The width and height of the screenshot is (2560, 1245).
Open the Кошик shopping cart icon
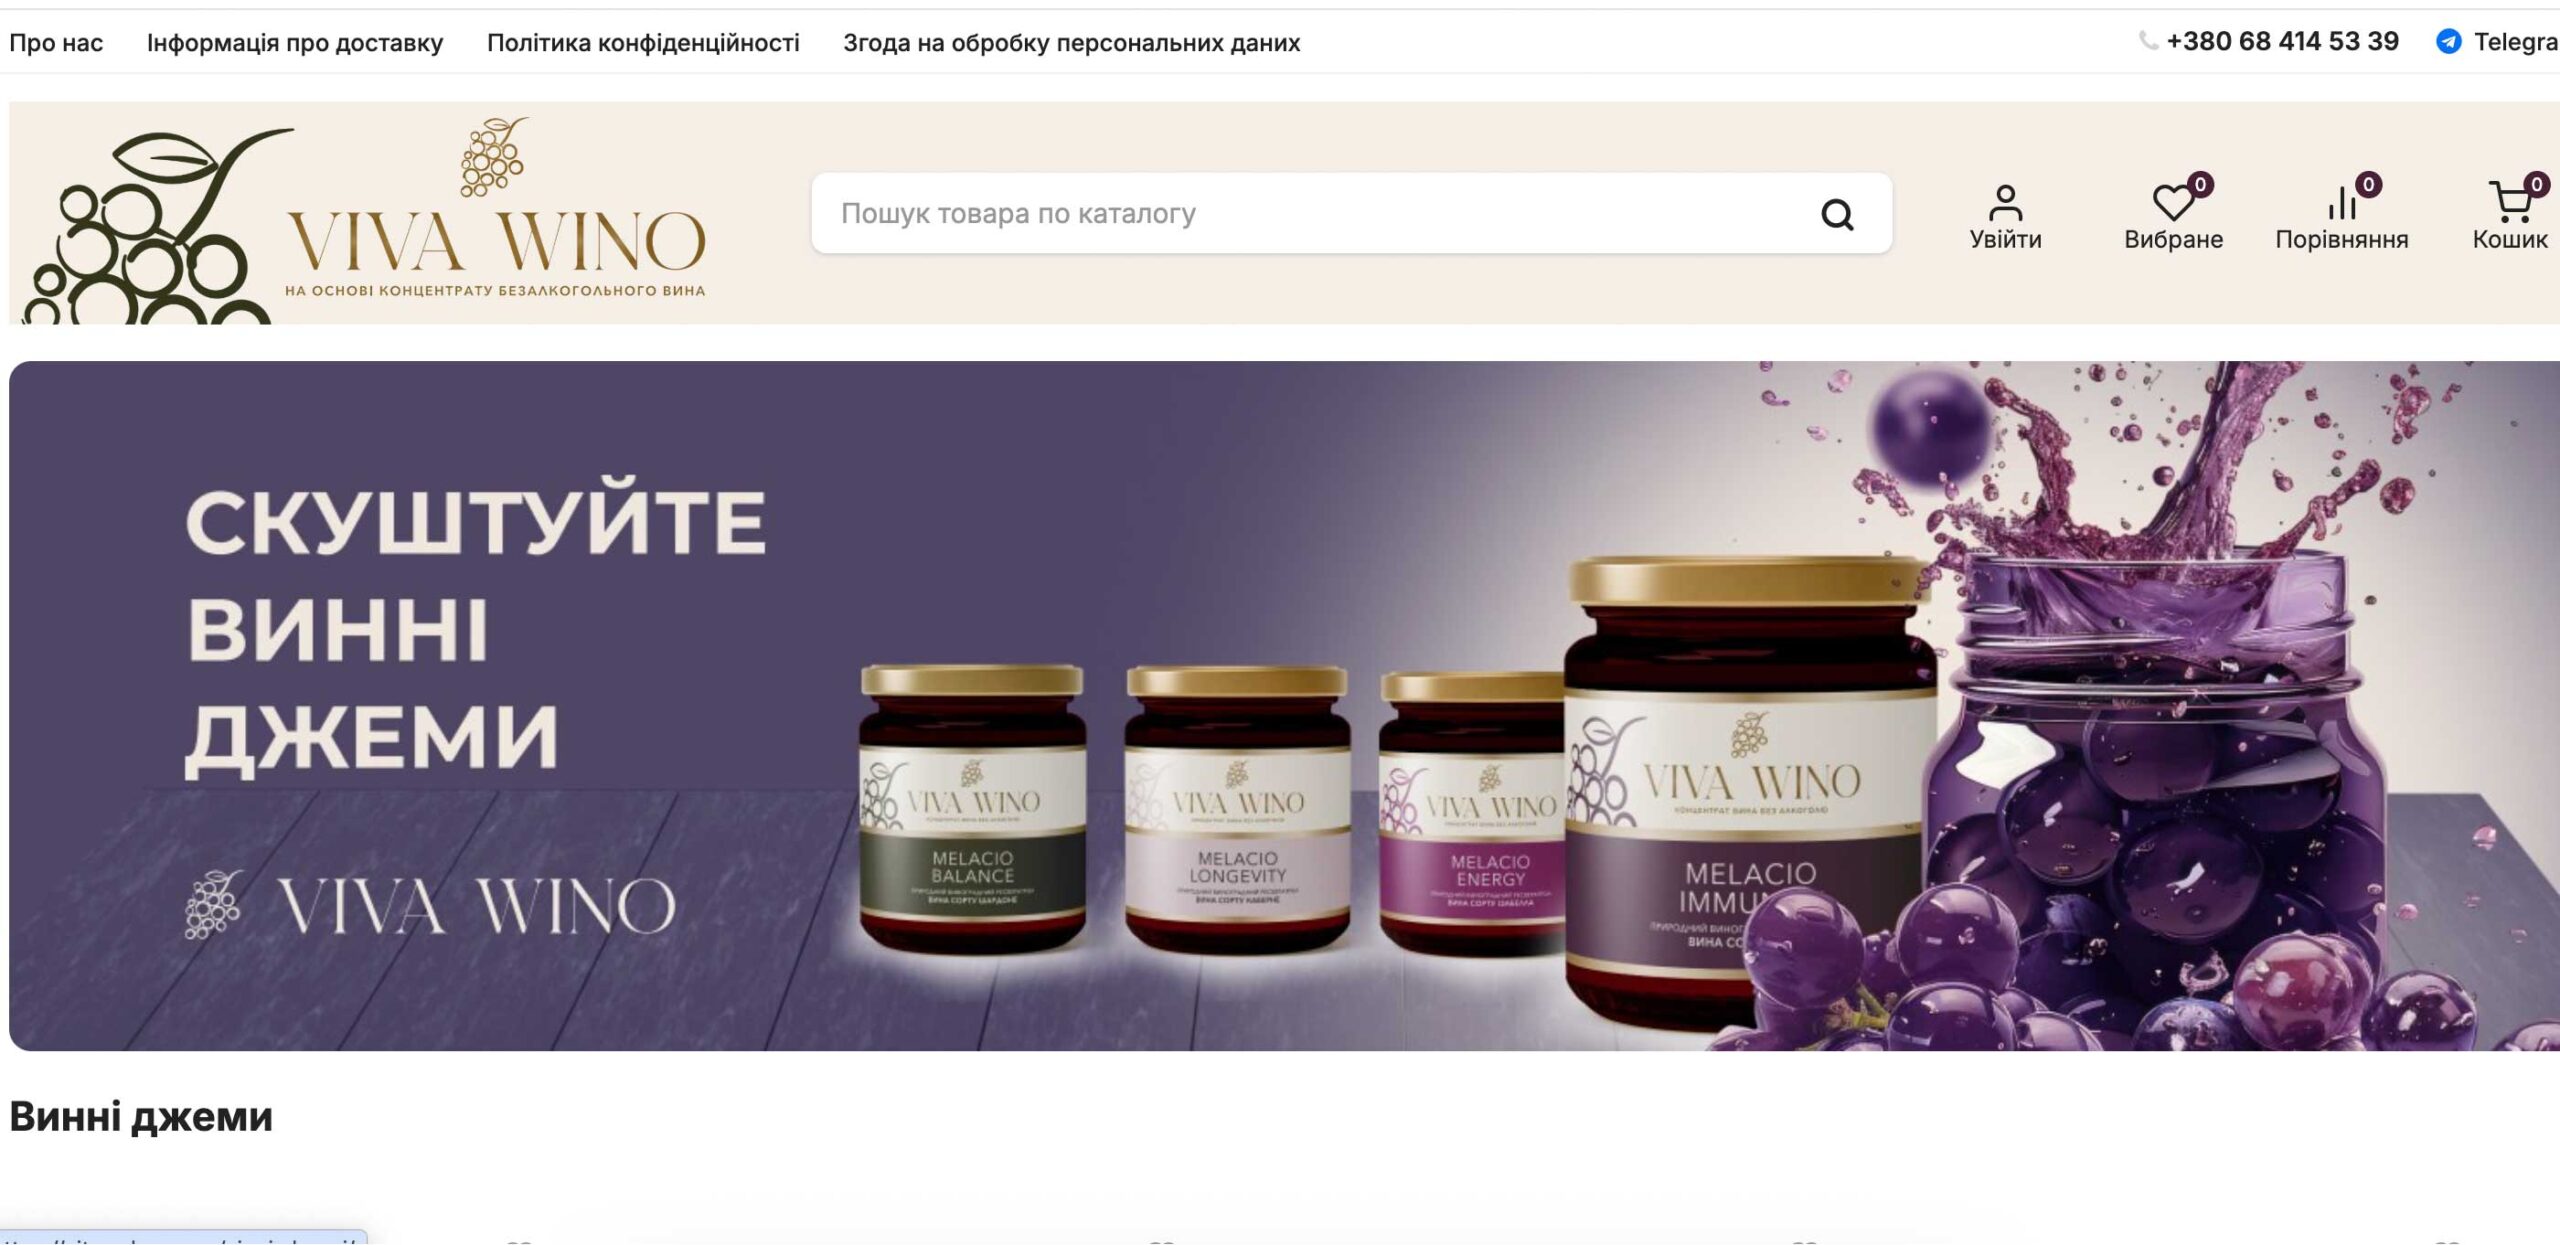click(2509, 202)
